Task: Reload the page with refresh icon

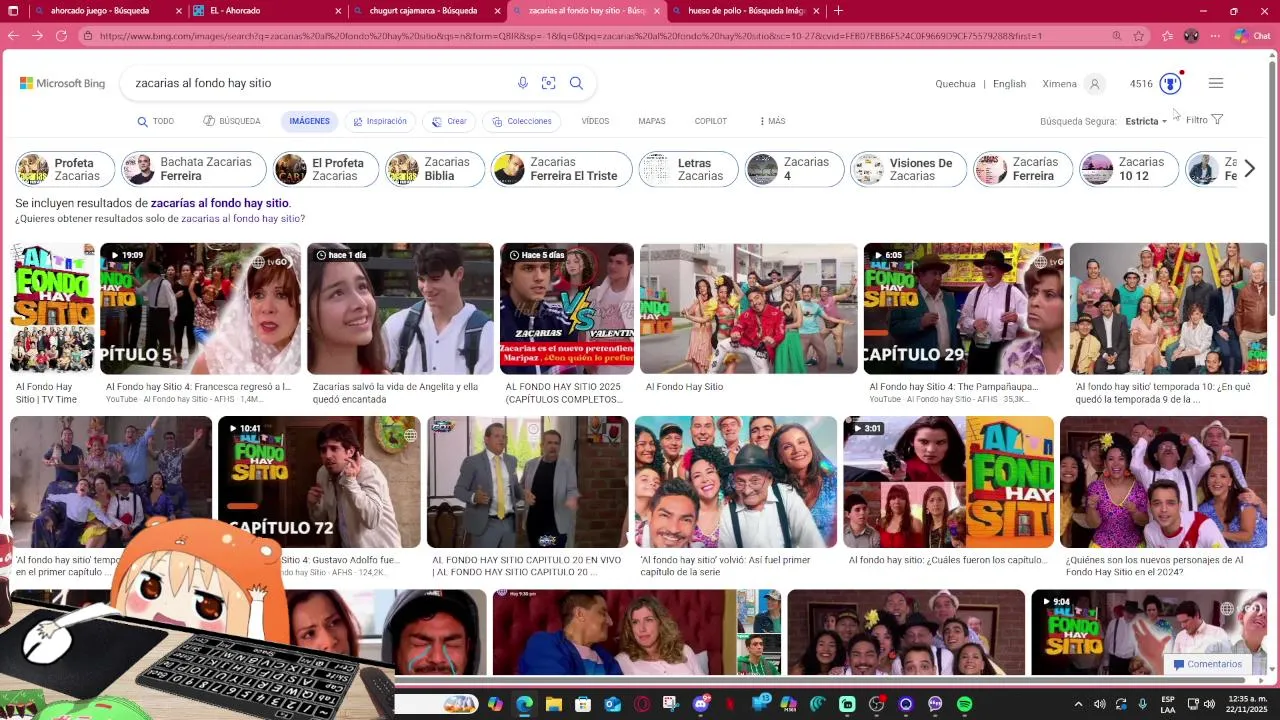Action: click(61, 36)
